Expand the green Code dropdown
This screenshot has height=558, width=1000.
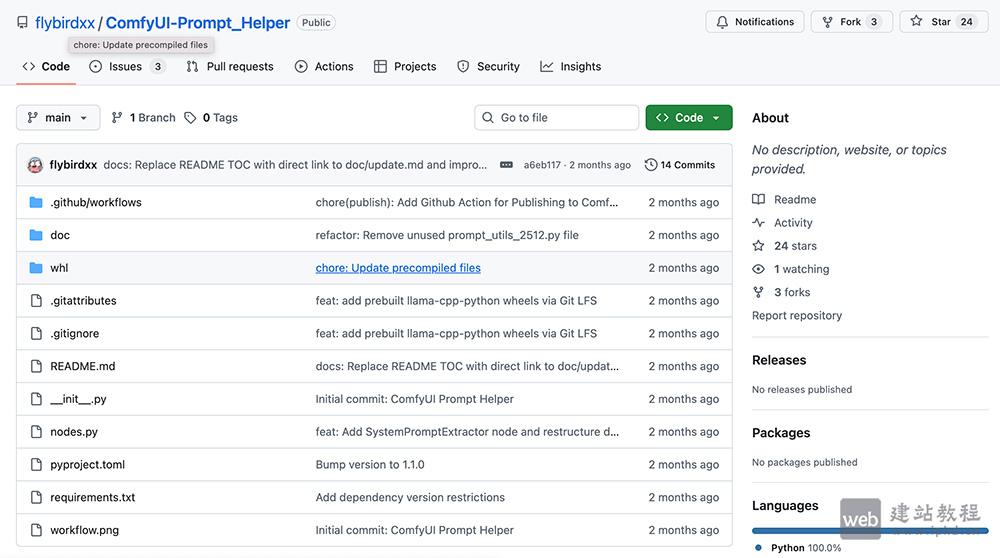689,118
